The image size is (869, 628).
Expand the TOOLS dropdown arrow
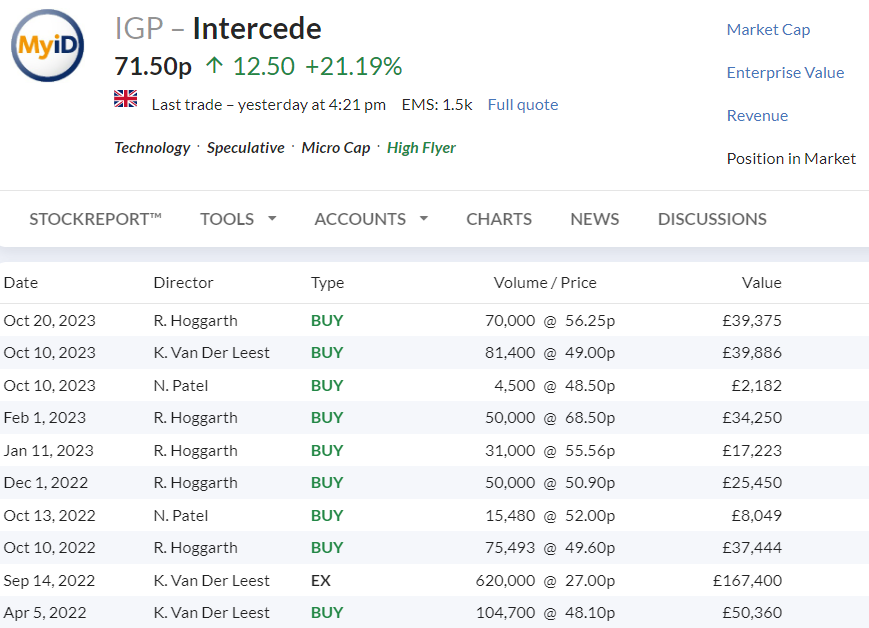tap(272, 218)
